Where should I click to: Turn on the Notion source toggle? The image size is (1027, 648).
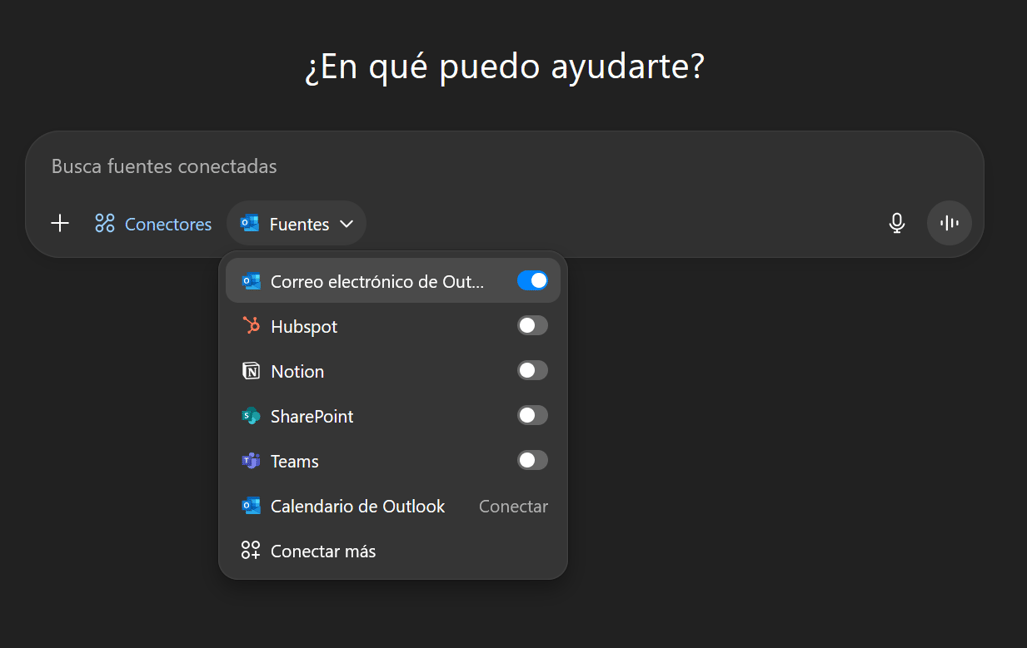click(532, 371)
